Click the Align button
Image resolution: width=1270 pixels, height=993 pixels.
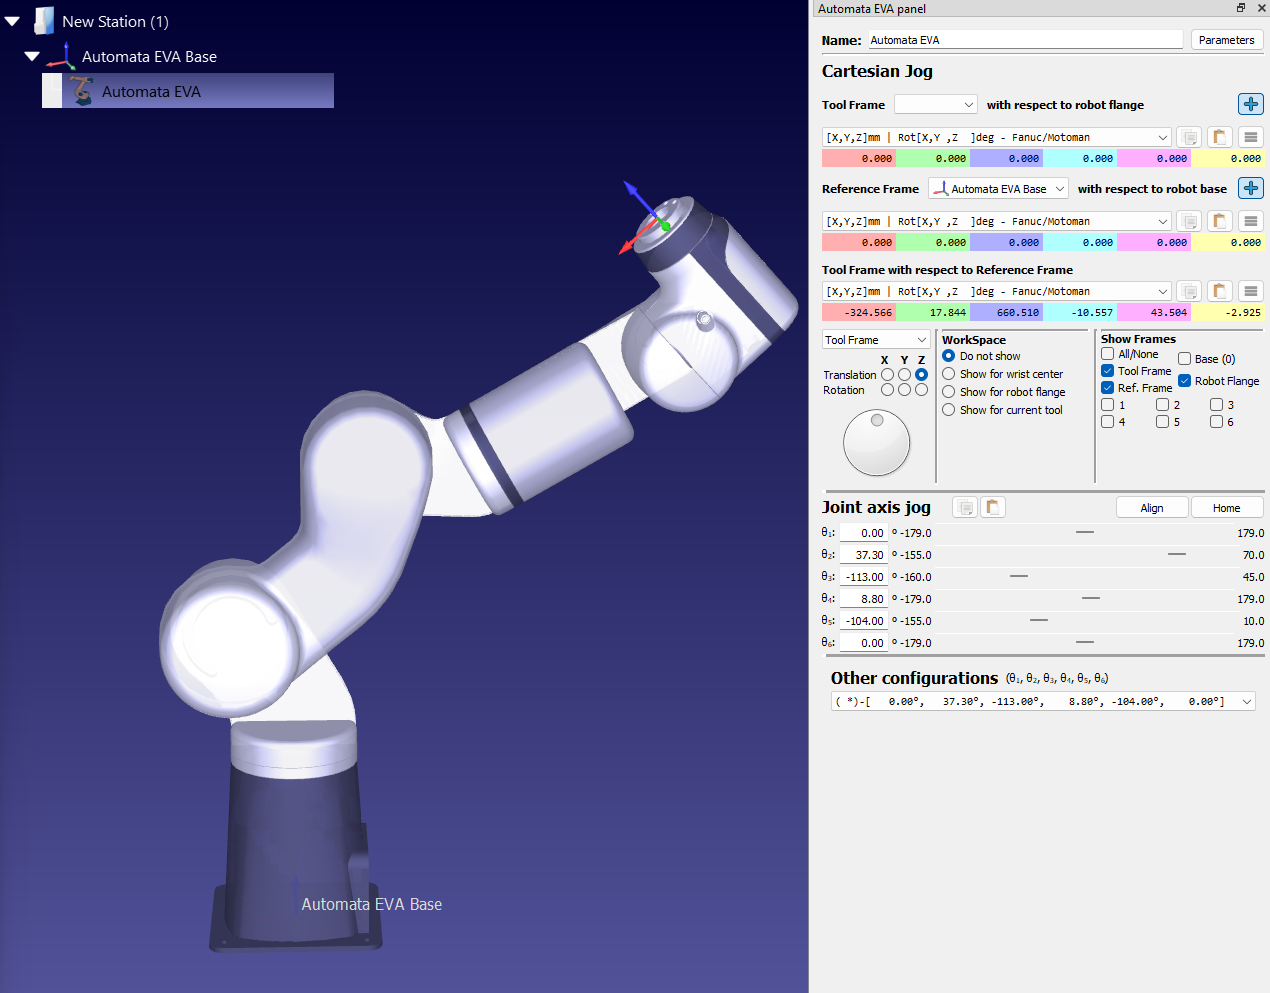(1152, 508)
